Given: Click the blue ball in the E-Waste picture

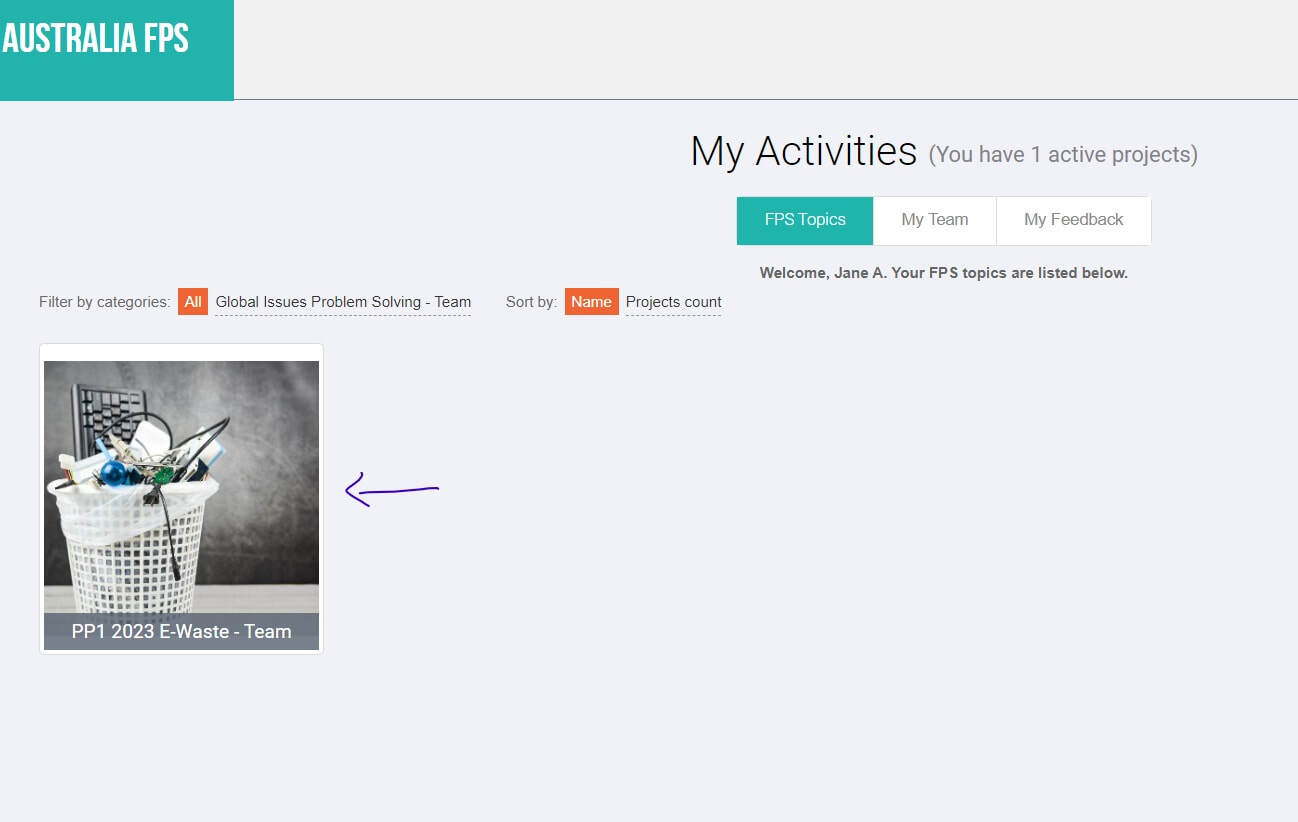Looking at the screenshot, I should click(113, 472).
